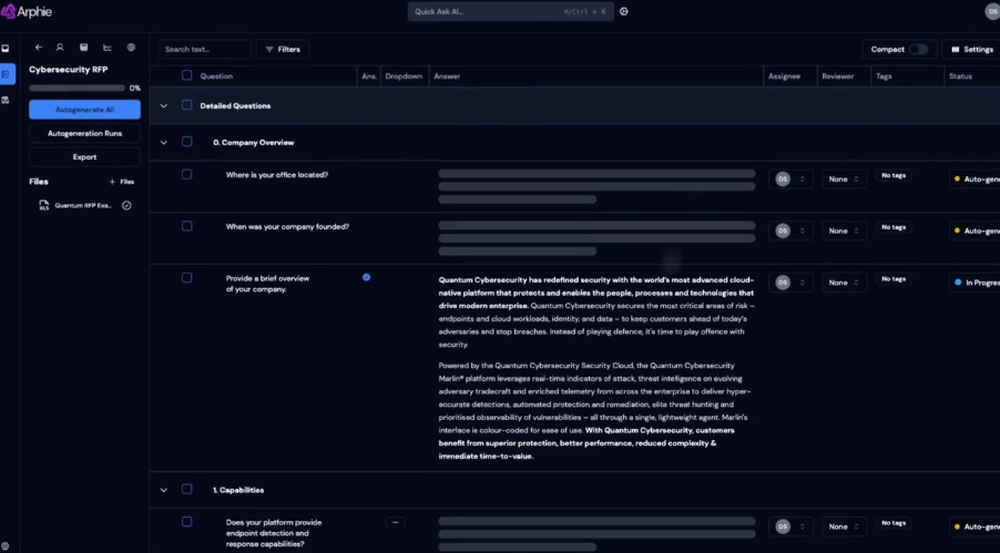Click the funnel icon in the Filters button
This screenshot has width=1000, height=553.
tap(269, 49)
